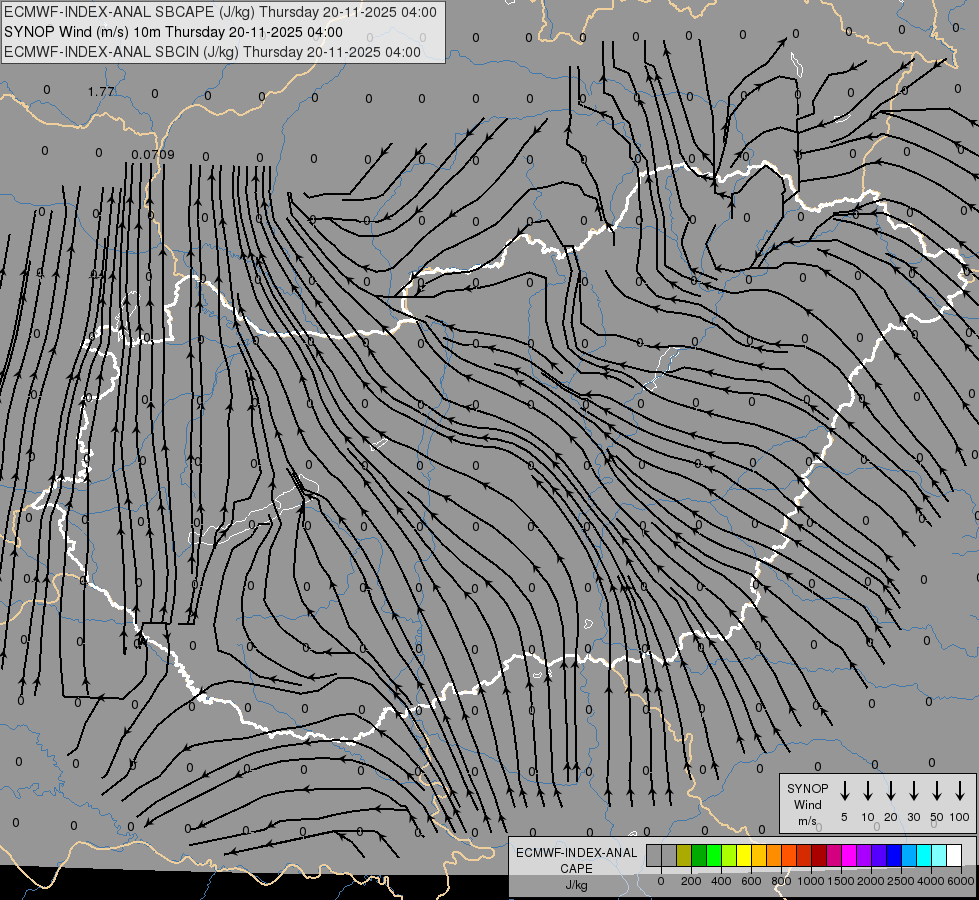This screenshot has width=979, height=900.
Task: Pick the pale light-cyan CAPE legend swatch
Action: 939,855
